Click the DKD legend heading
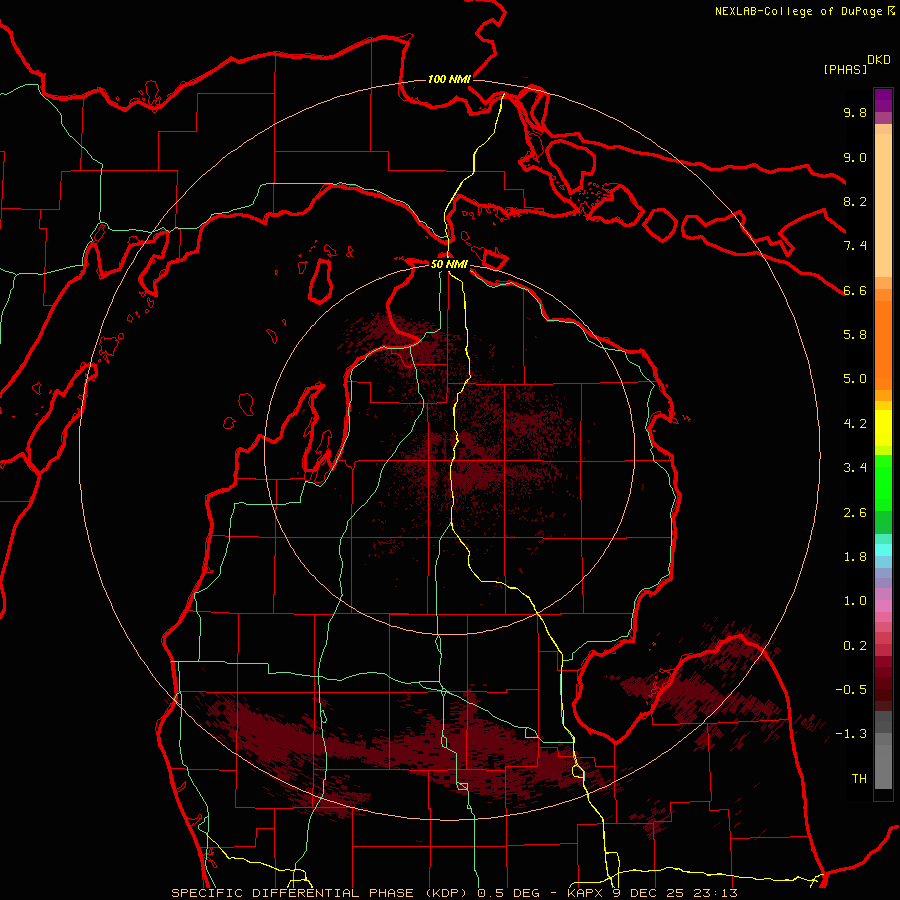This screenshot has height=900, width=900. tap(879, 60)
